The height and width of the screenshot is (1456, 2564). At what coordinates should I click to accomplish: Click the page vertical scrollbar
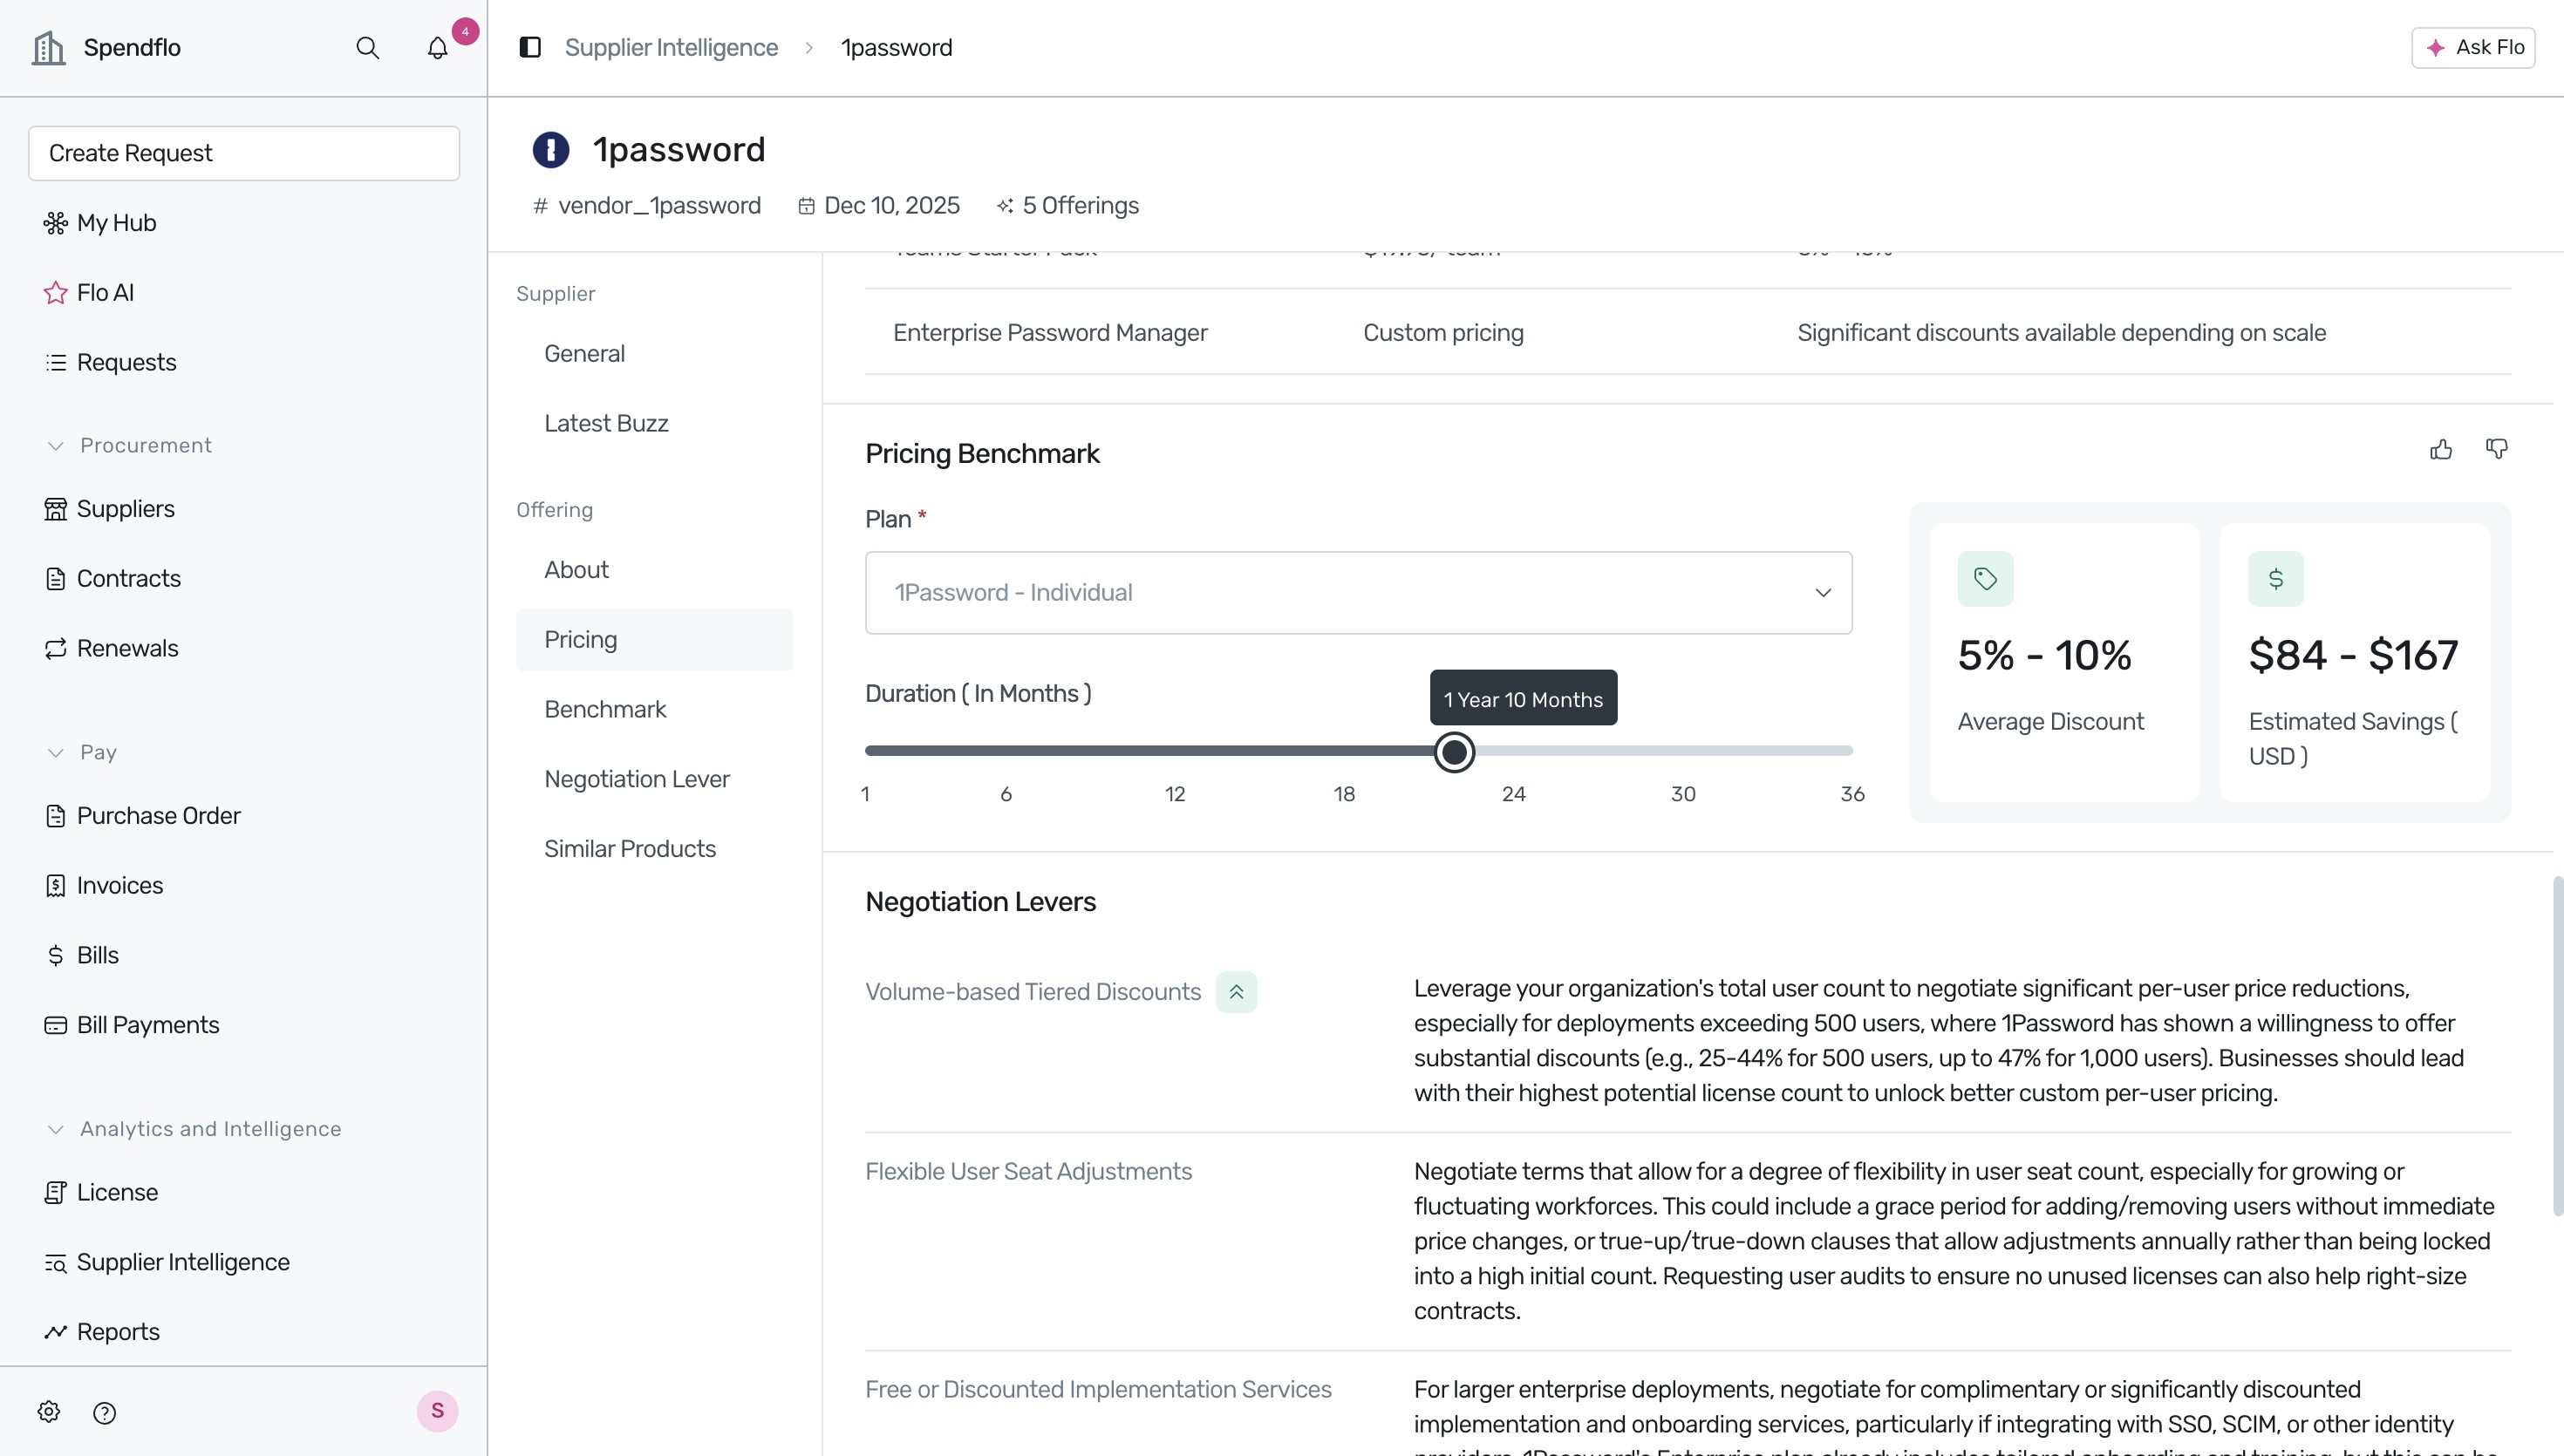(x=2557, y=1045)
